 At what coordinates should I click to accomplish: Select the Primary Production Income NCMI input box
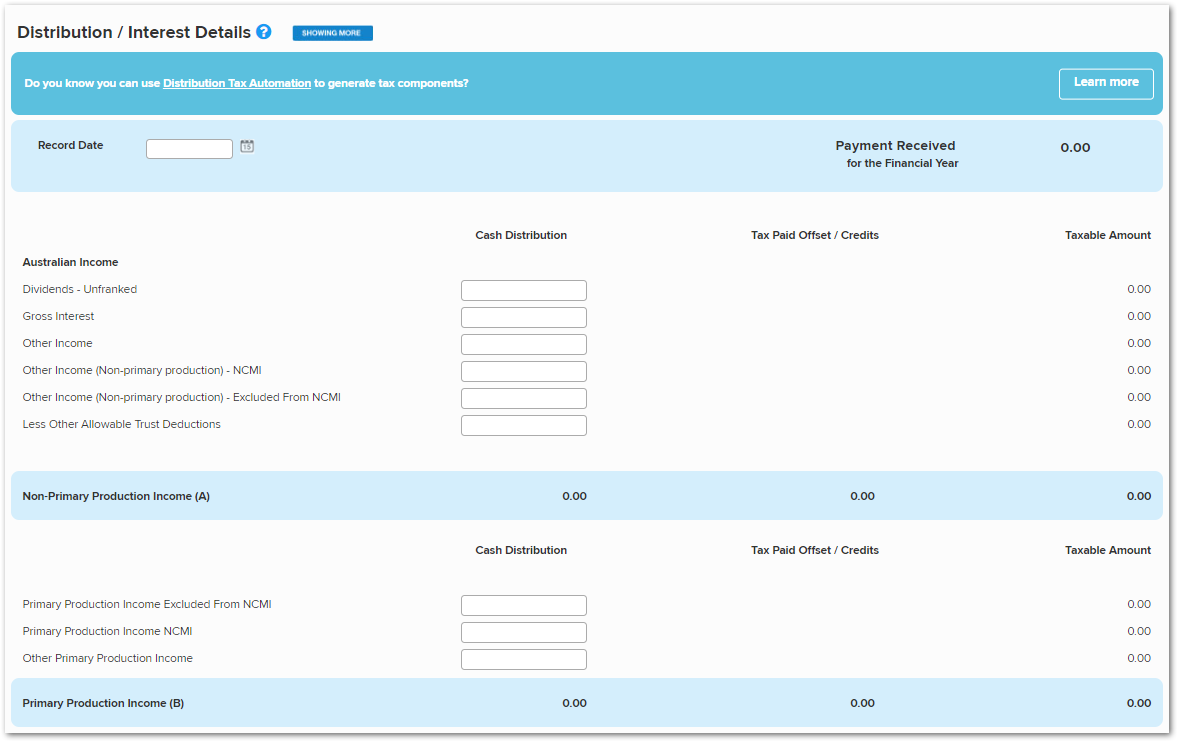(523, 632)
